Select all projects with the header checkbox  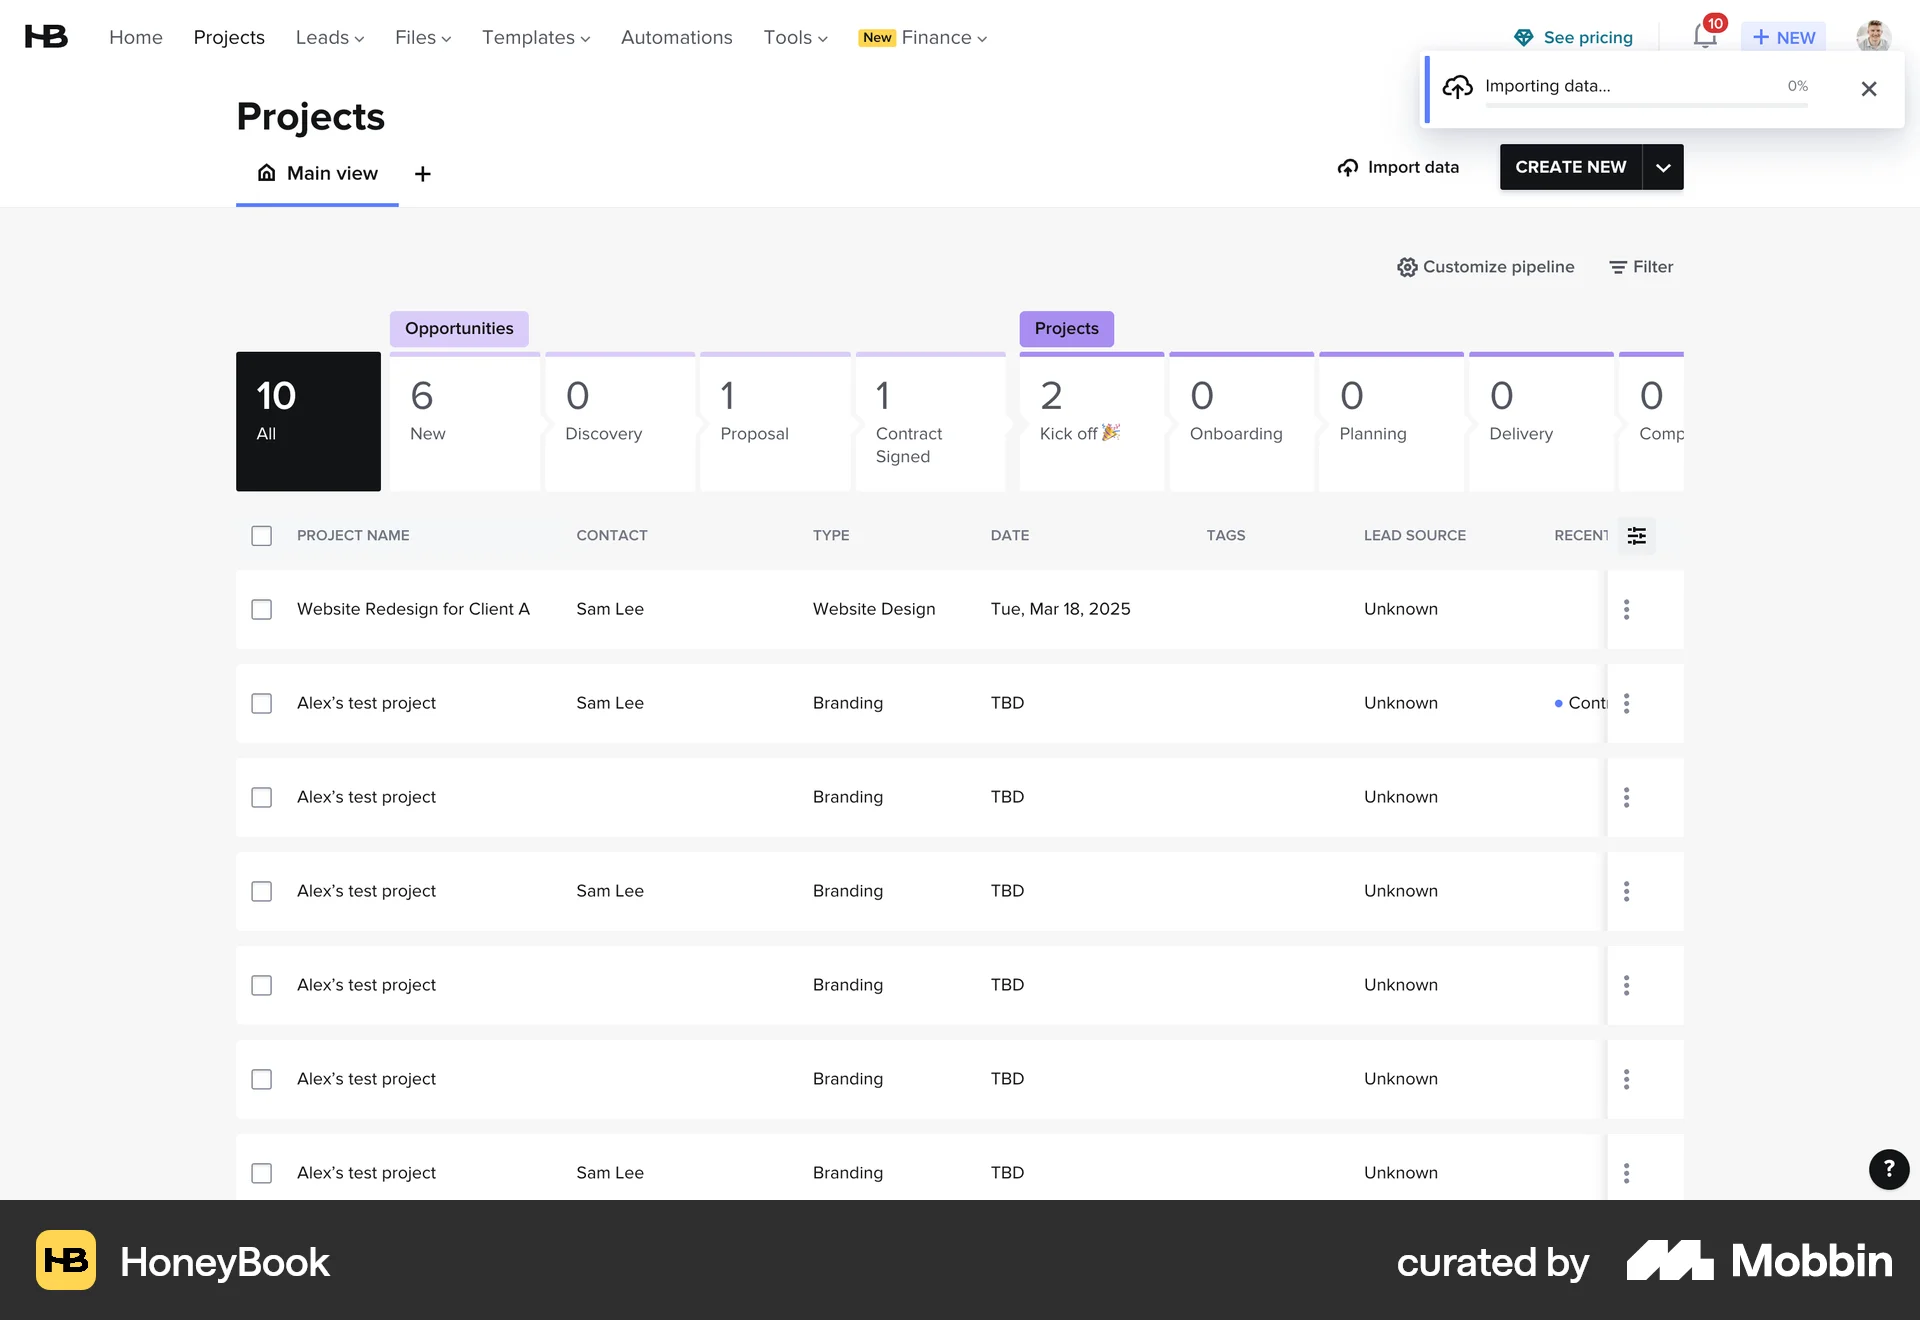tap(261, 536)
